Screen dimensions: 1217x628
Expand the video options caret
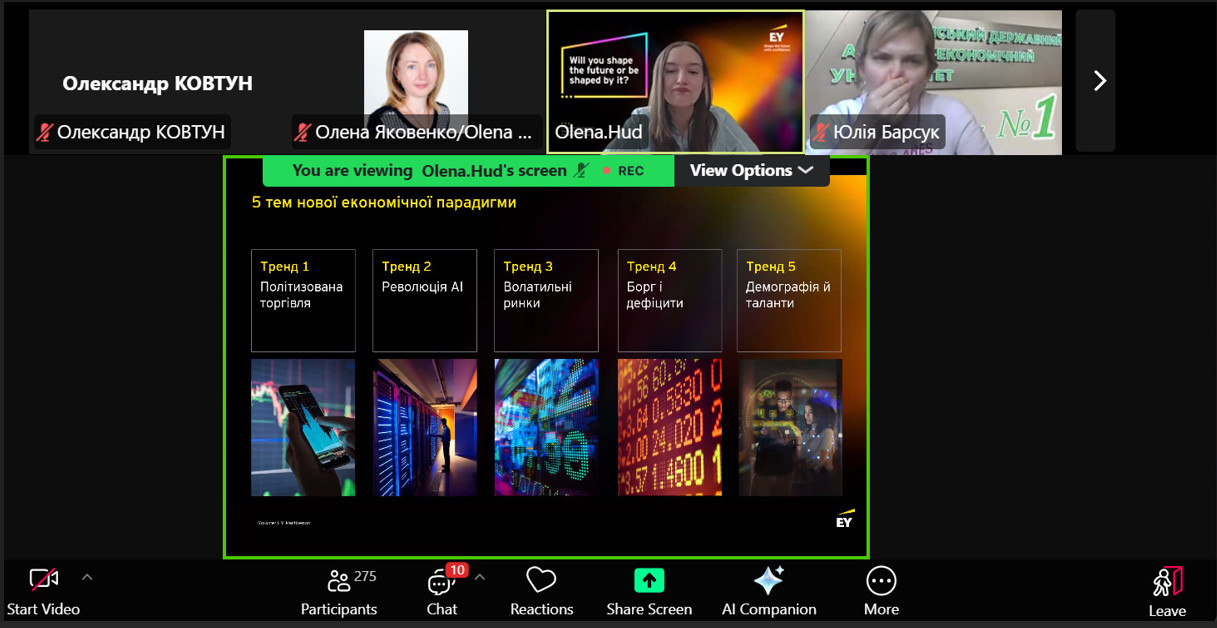(87, 577)
